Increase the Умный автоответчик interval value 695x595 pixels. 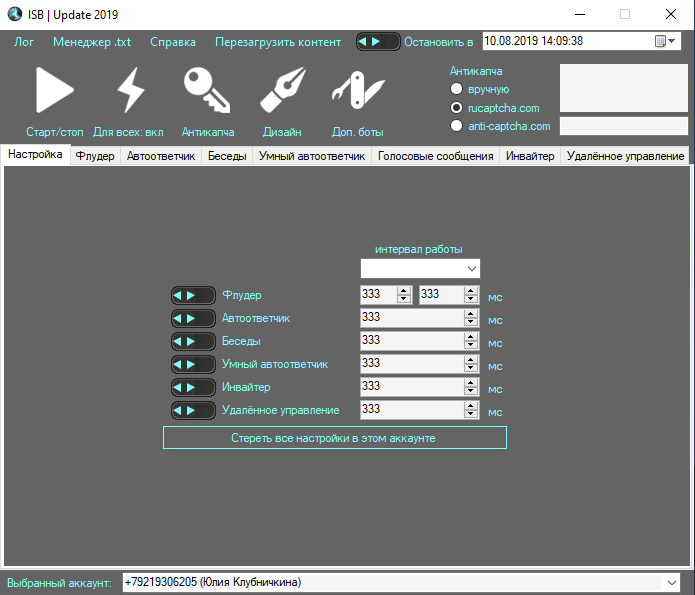(471, 360)
